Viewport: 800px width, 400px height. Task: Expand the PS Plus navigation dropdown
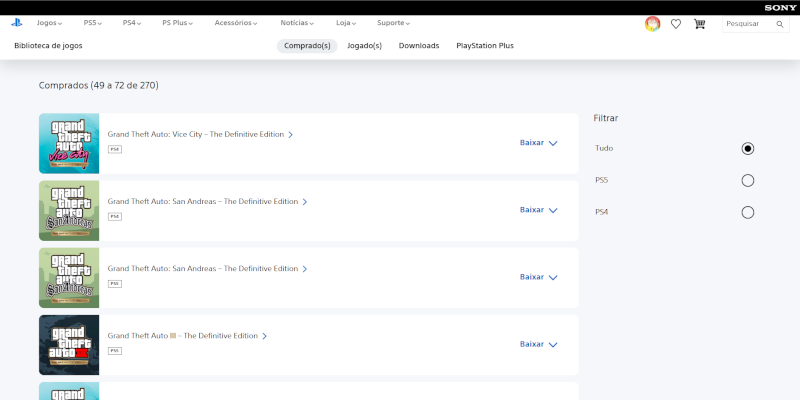(178, 23)
